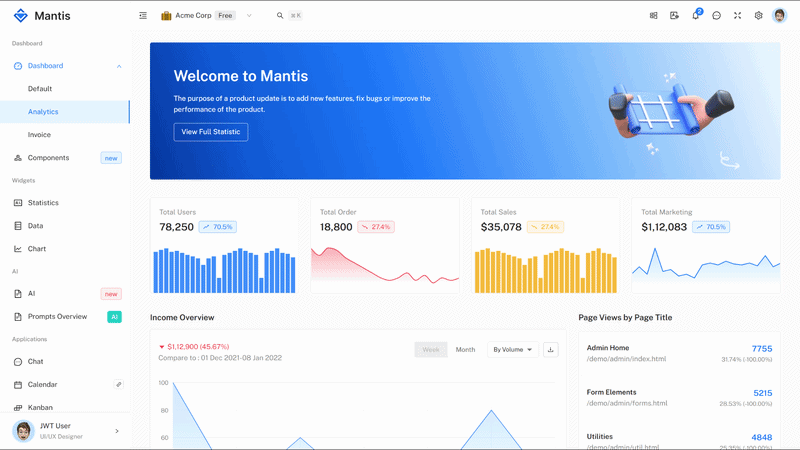This screenshot has width=800, height=450.
Task: Click the AI badge beside Prompts Overview
Action: coord(114,317)
